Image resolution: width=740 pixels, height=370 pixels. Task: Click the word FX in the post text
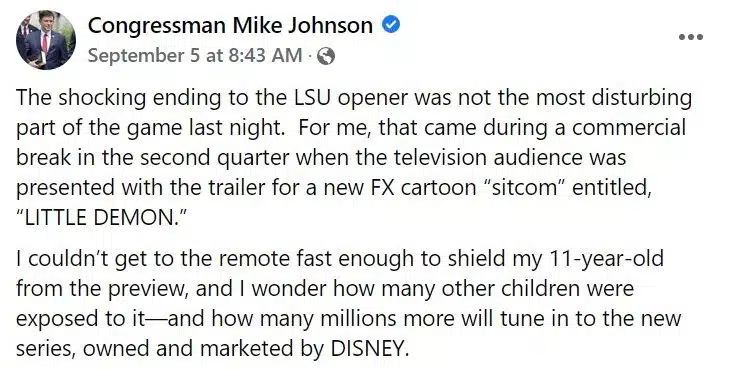tap(382, 188)
